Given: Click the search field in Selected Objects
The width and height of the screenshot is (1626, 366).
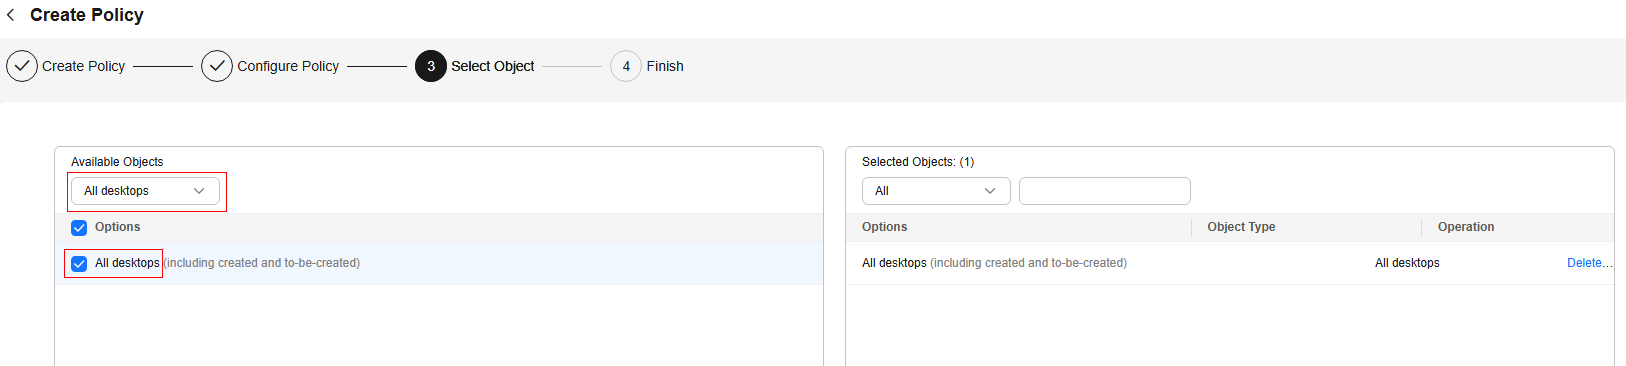Looking at the screenshot, I should coord(1105,191).
